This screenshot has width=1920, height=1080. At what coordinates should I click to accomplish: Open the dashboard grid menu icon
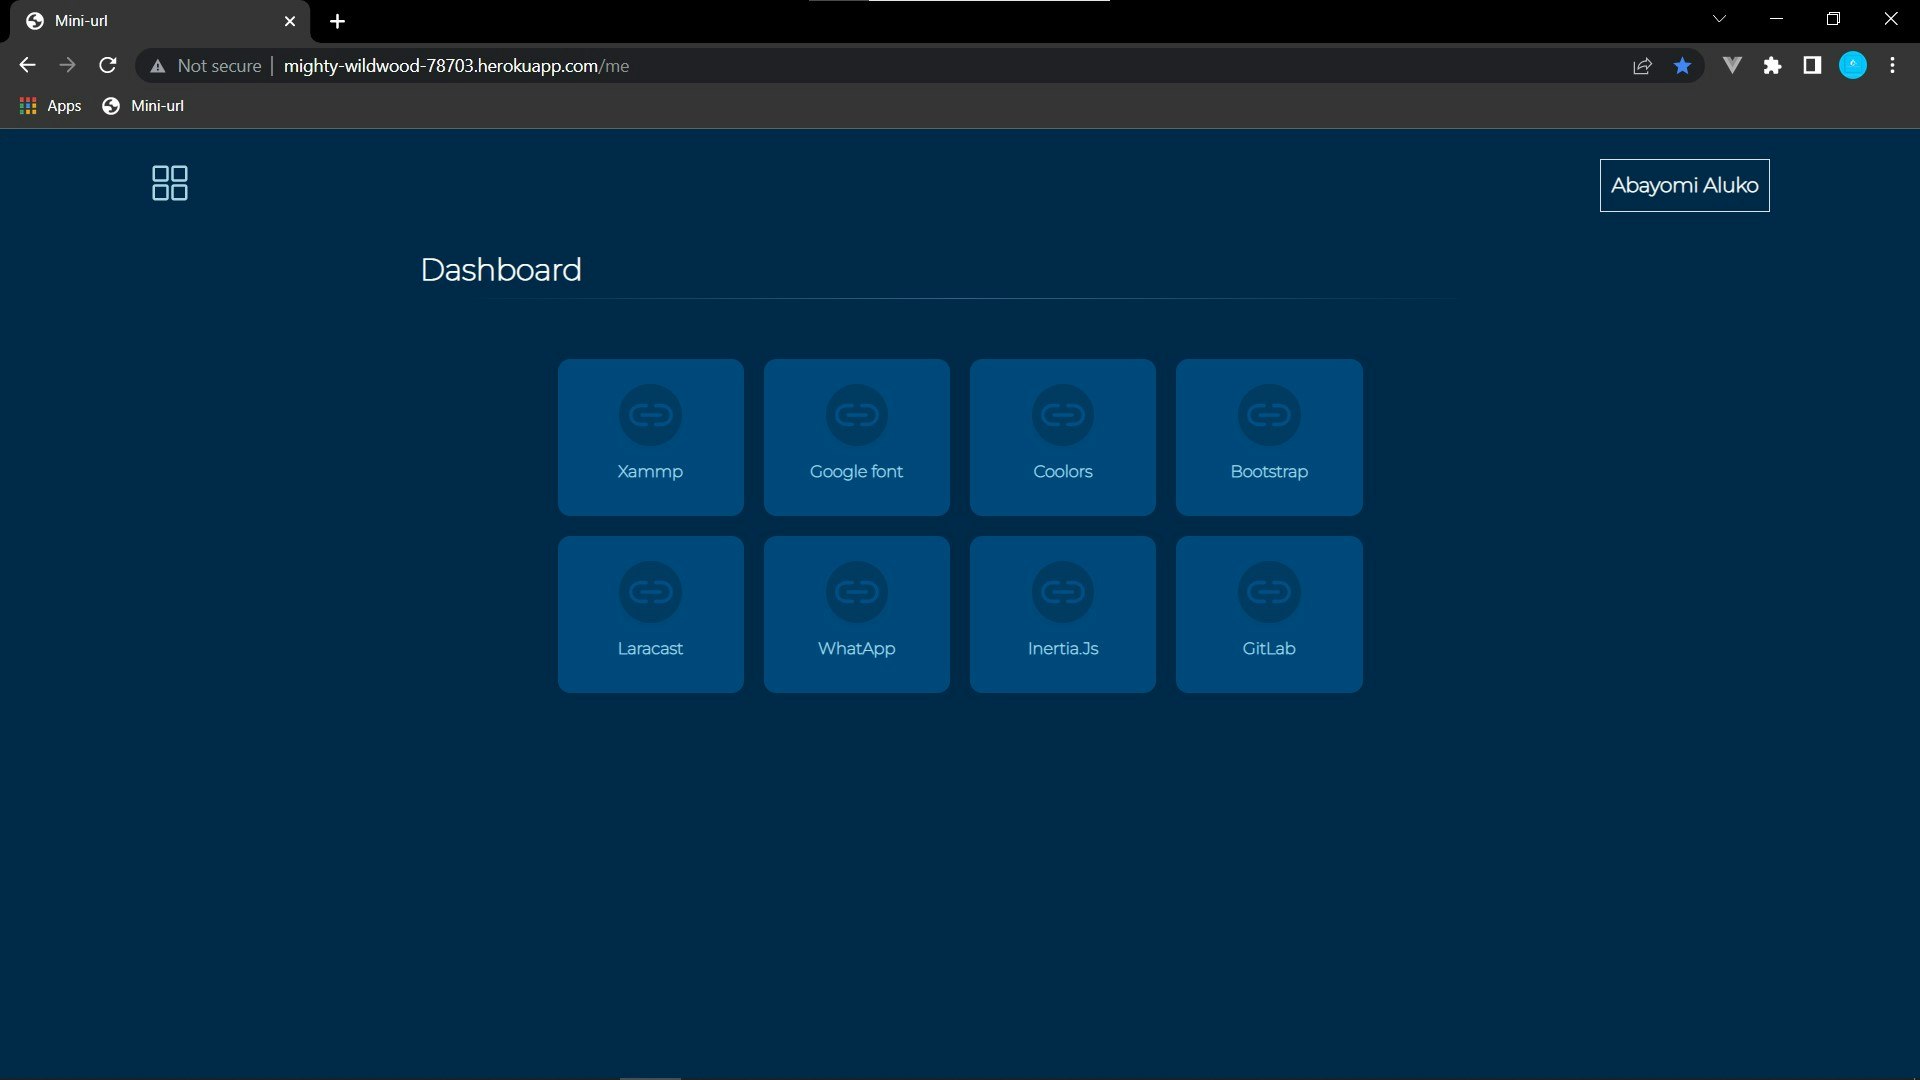pos(169,183)
